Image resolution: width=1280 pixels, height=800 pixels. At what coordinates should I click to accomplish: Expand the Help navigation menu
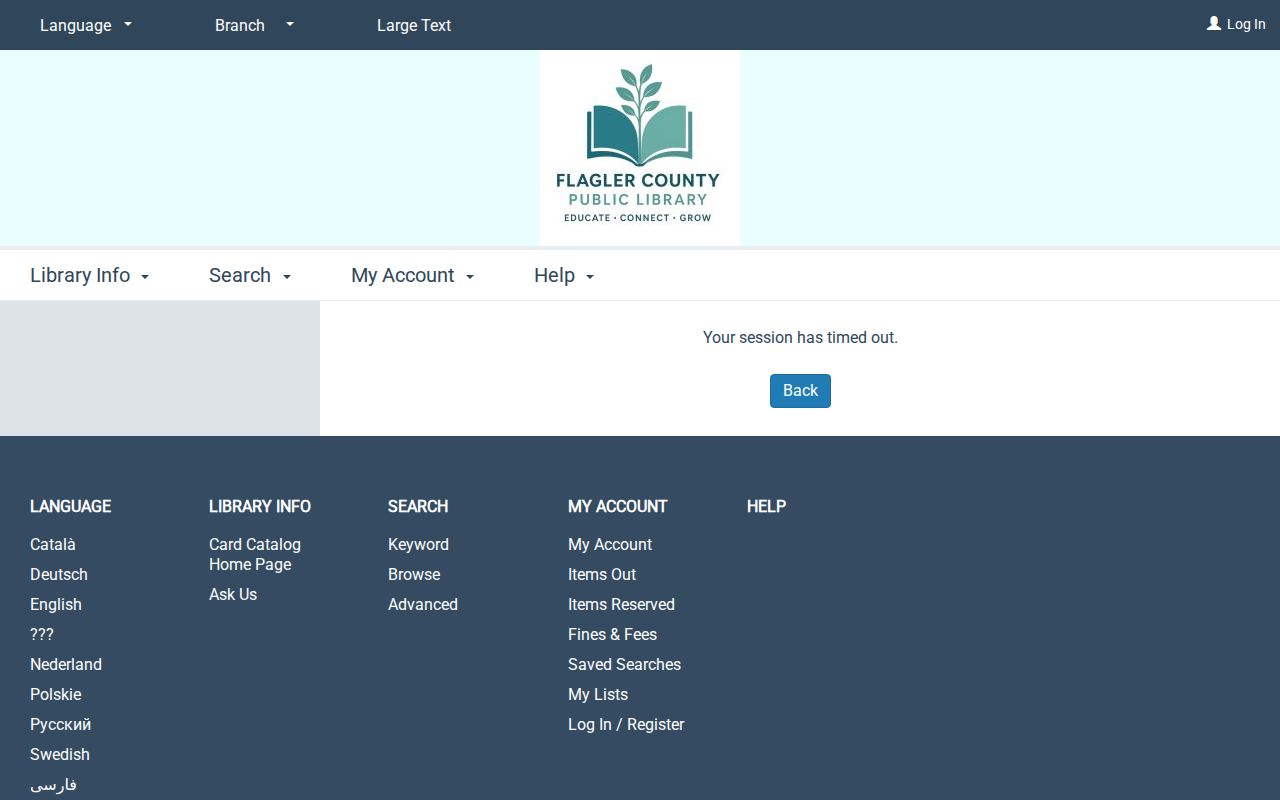pyautogui.click(x=564, y=275)
